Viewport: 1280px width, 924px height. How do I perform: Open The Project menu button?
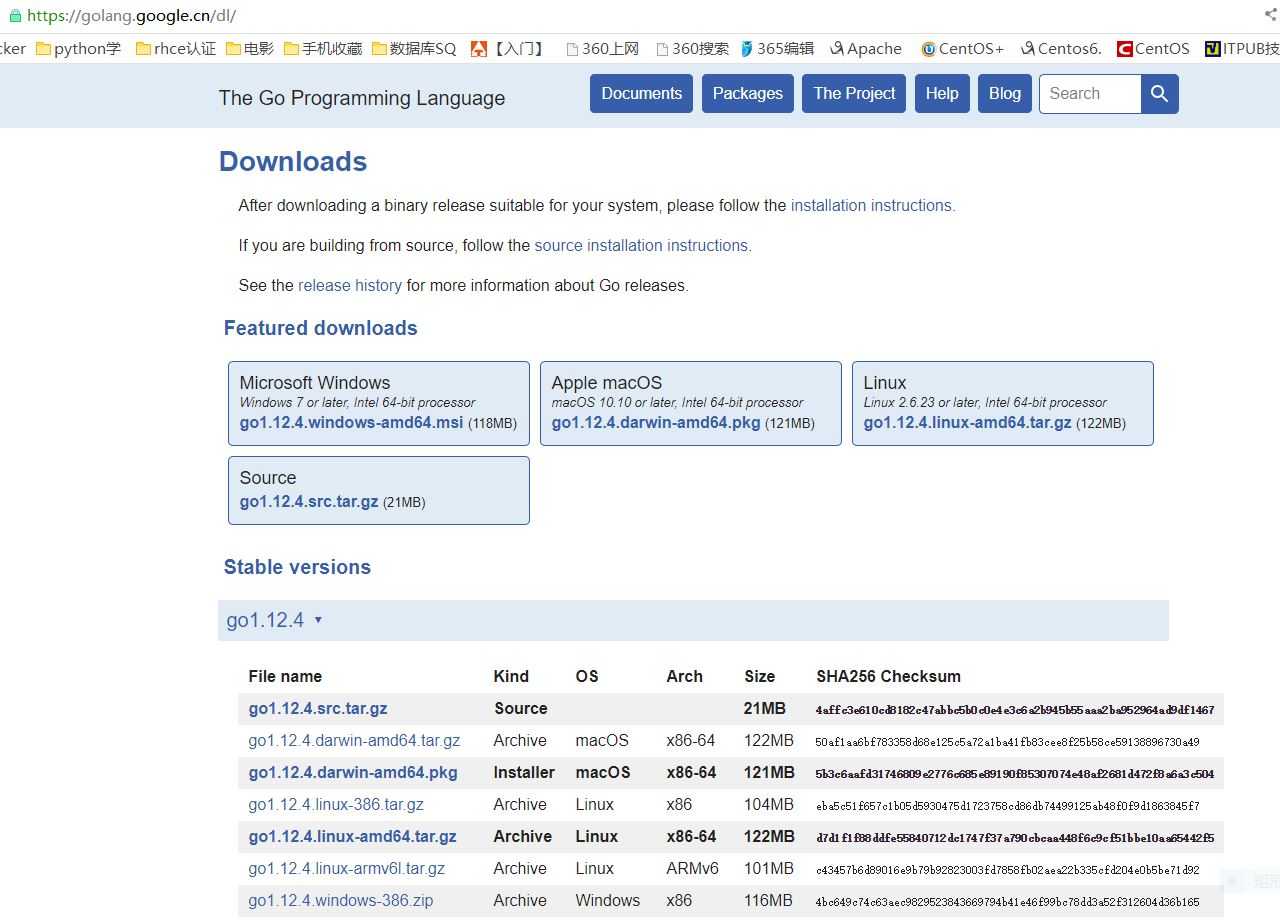855,93
